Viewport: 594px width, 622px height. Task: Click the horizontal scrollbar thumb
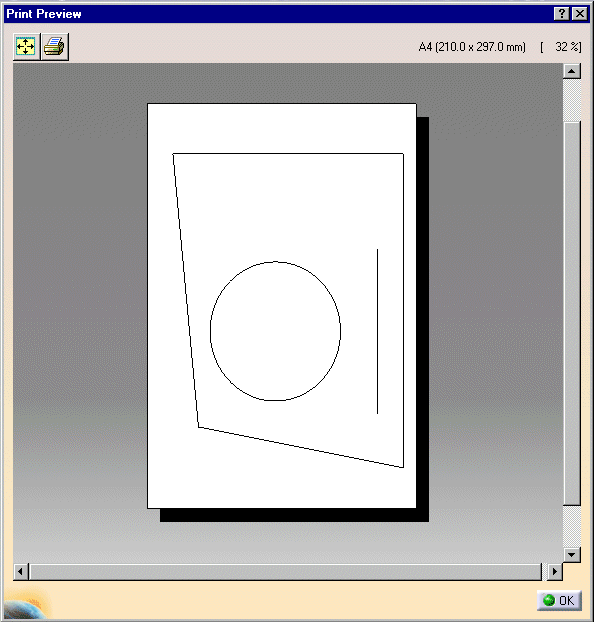tap(286, 572)
